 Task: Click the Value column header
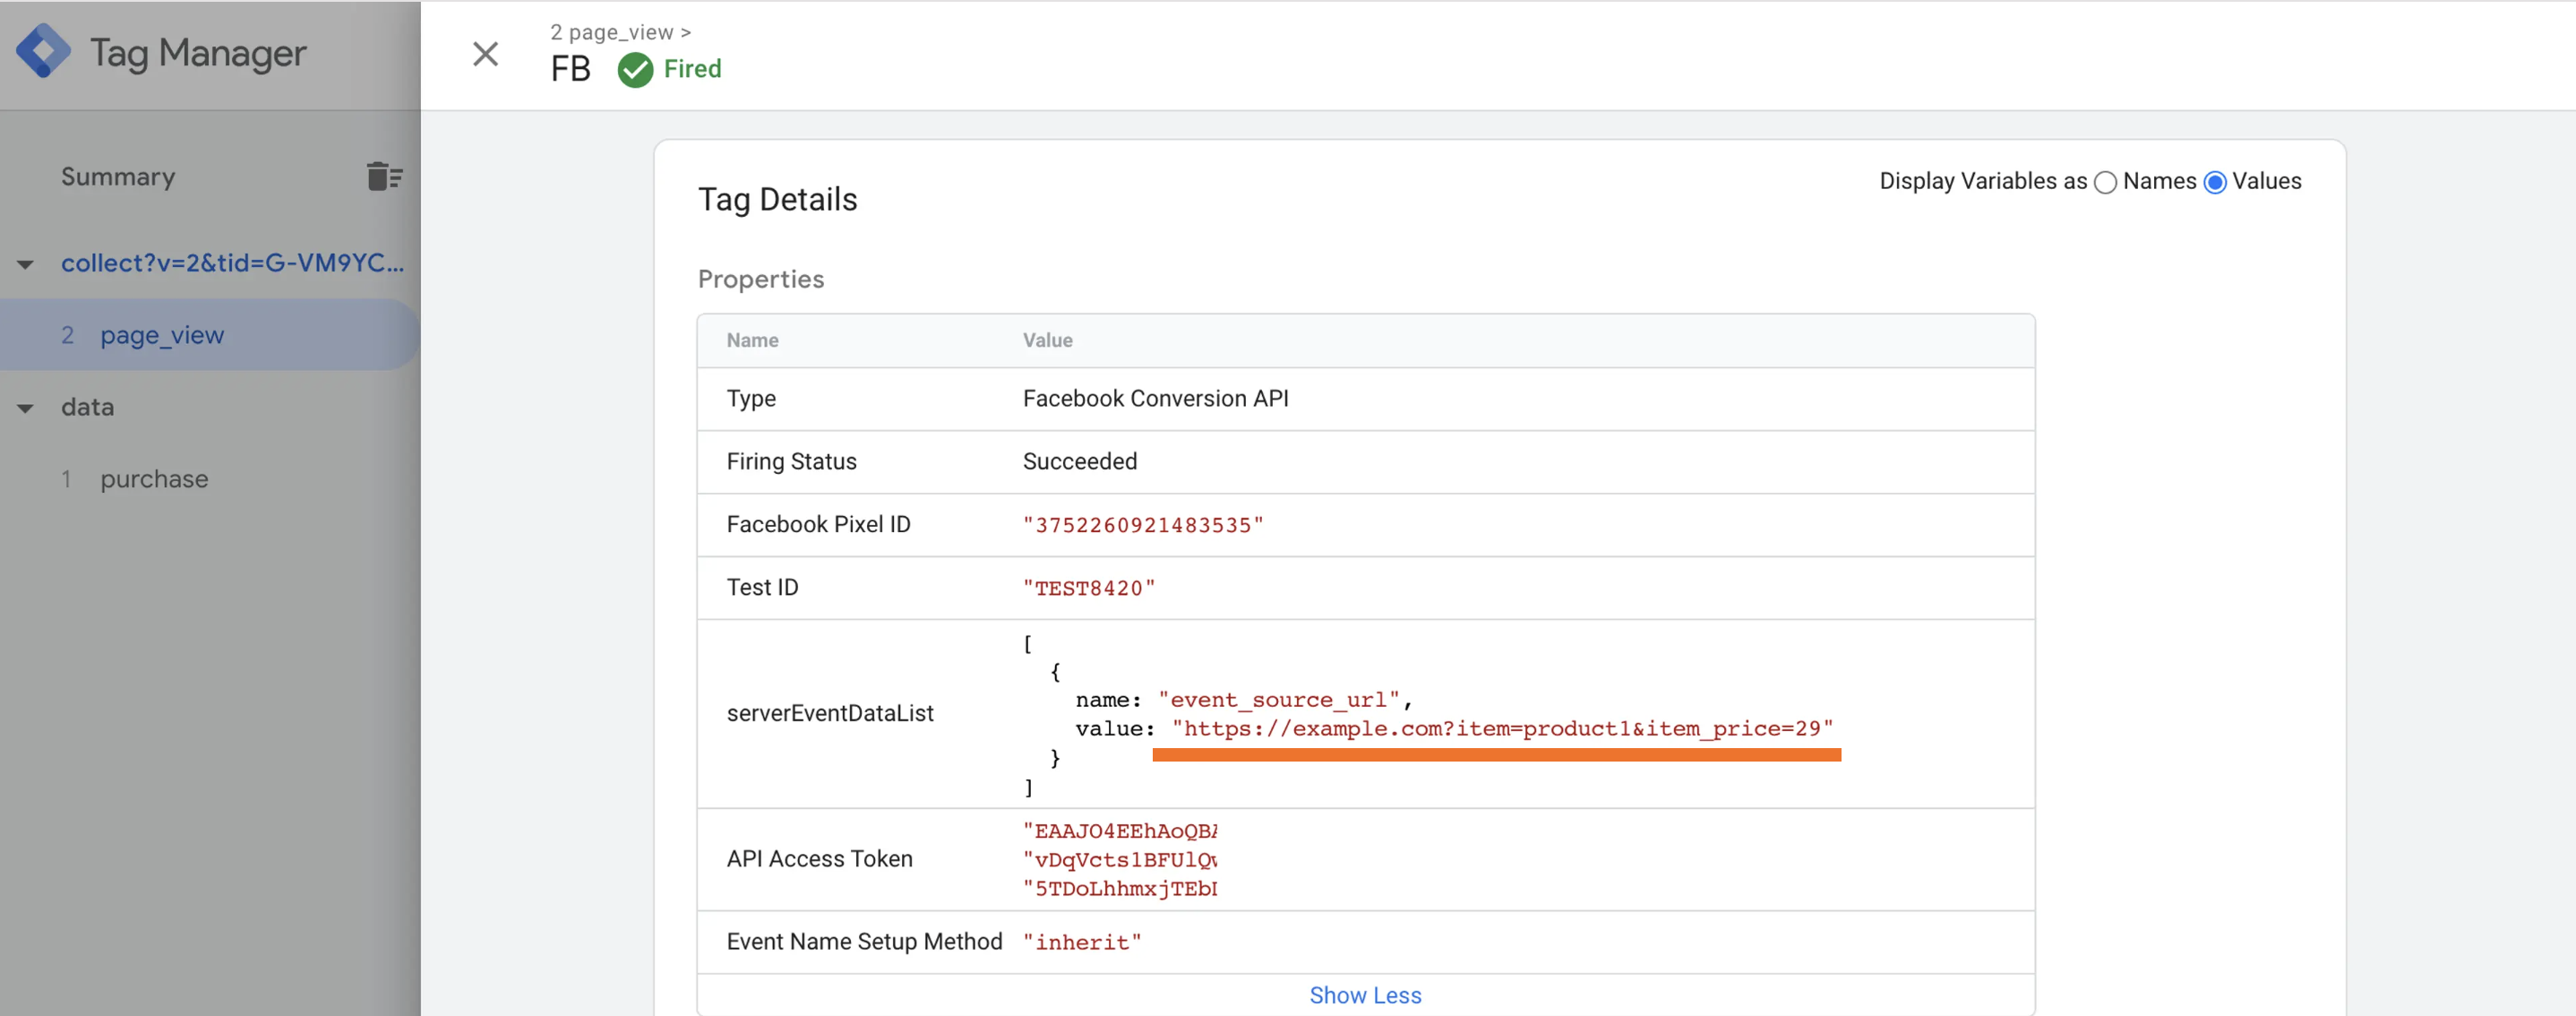1047,341
